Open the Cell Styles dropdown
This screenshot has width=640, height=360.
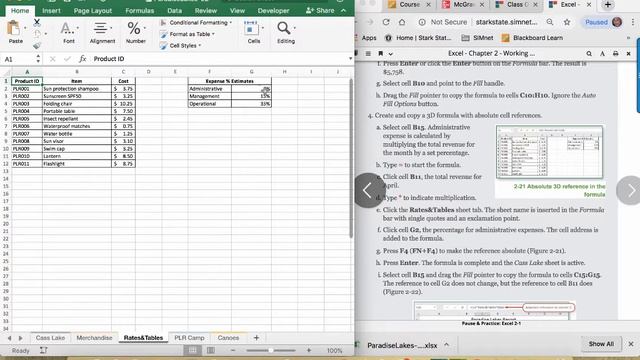tap(181, 45)
